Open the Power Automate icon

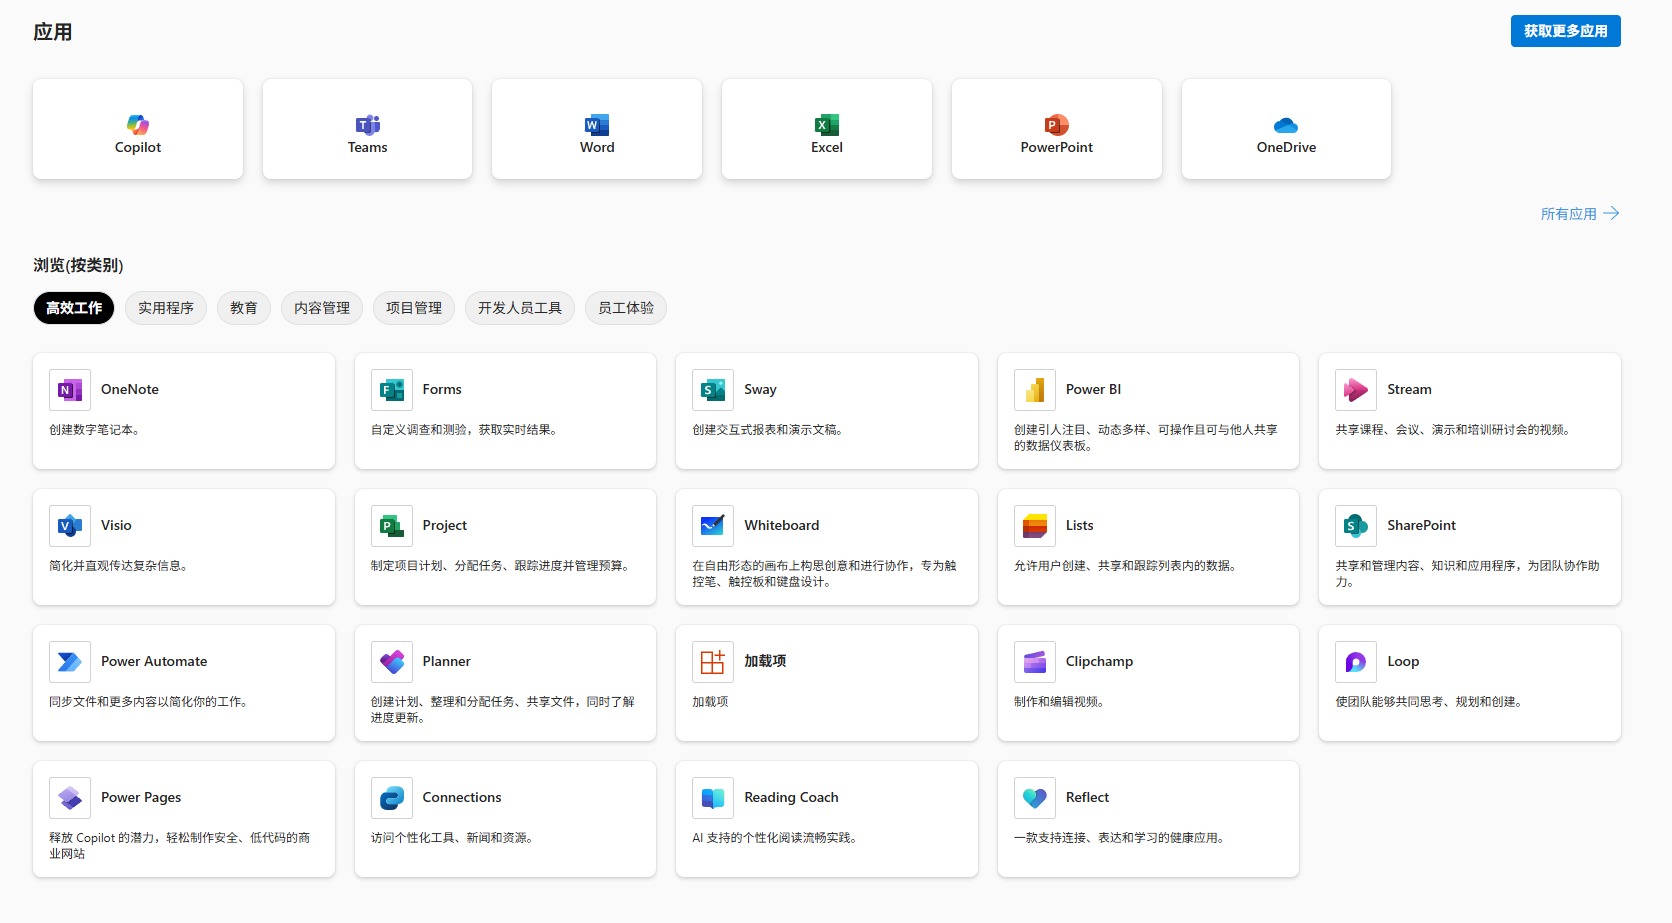coord(70,662)
